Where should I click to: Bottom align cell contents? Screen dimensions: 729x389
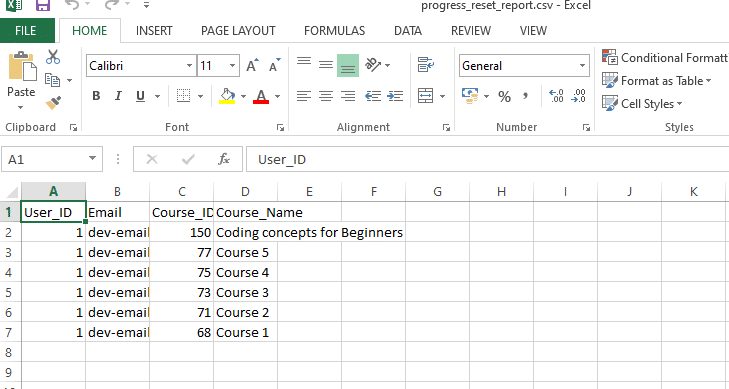348,65
